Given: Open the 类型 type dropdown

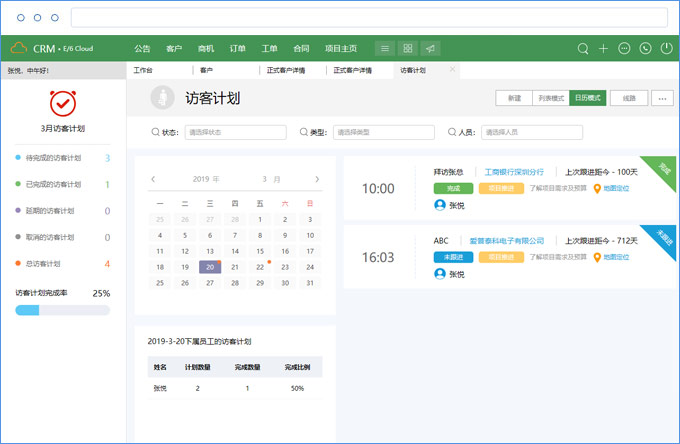Looking at the screenshot, I should tap(384, 132).
